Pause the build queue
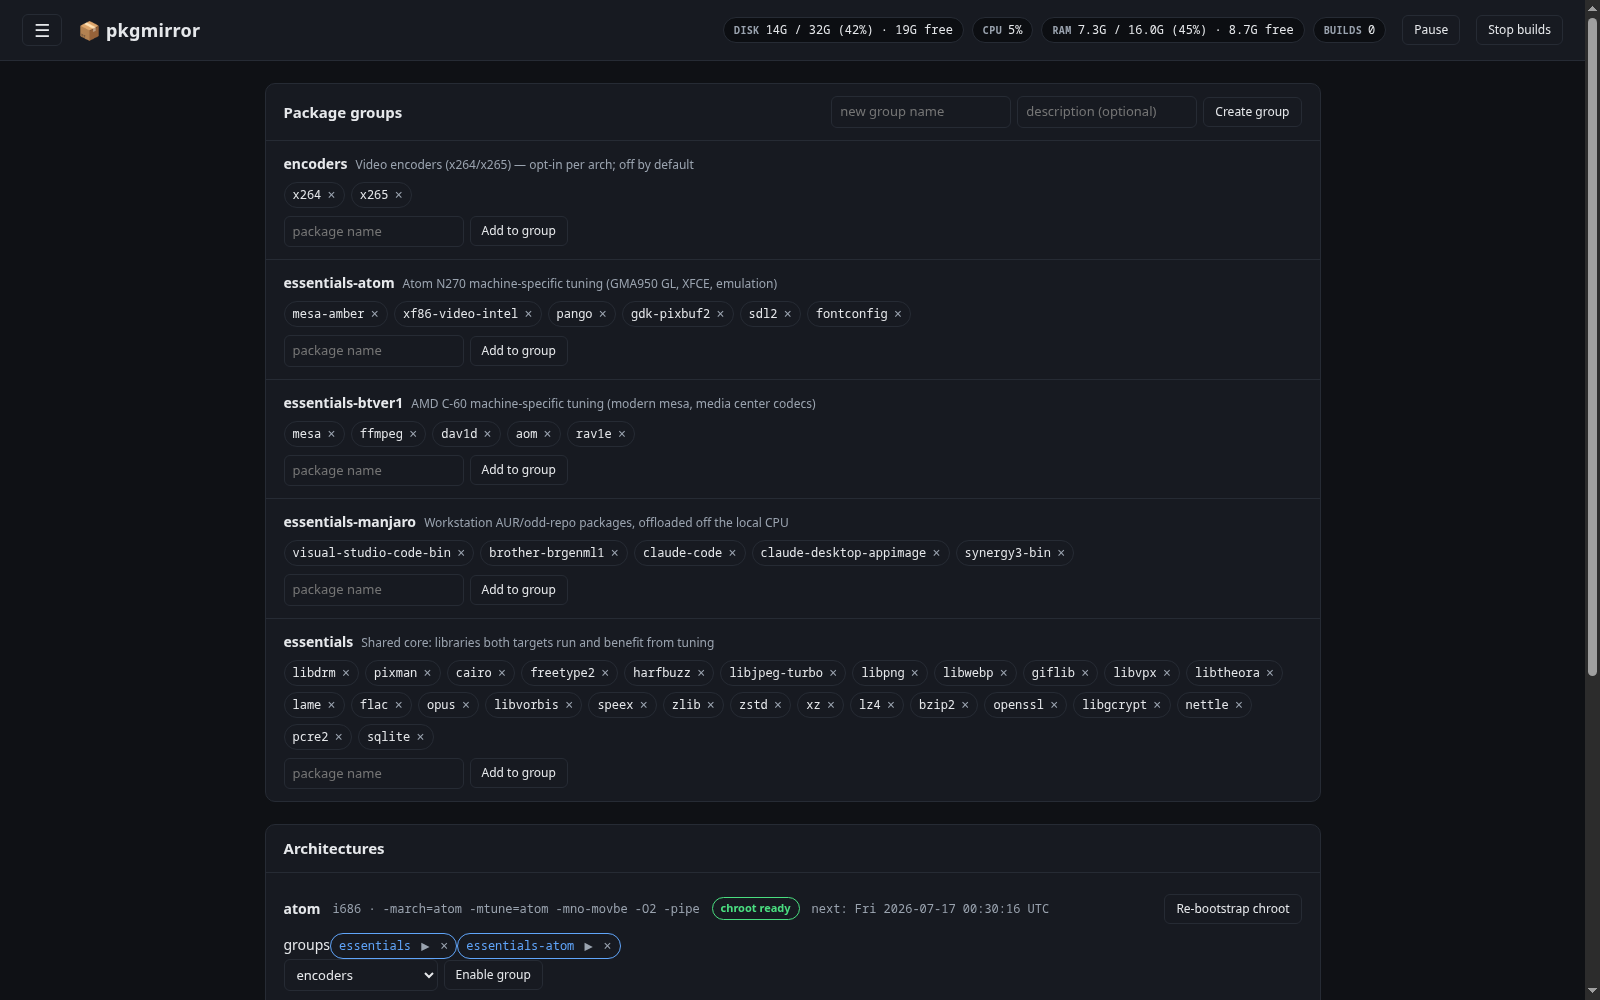The height and width of the screenshot is (1000, 1600). point(1431,30)
